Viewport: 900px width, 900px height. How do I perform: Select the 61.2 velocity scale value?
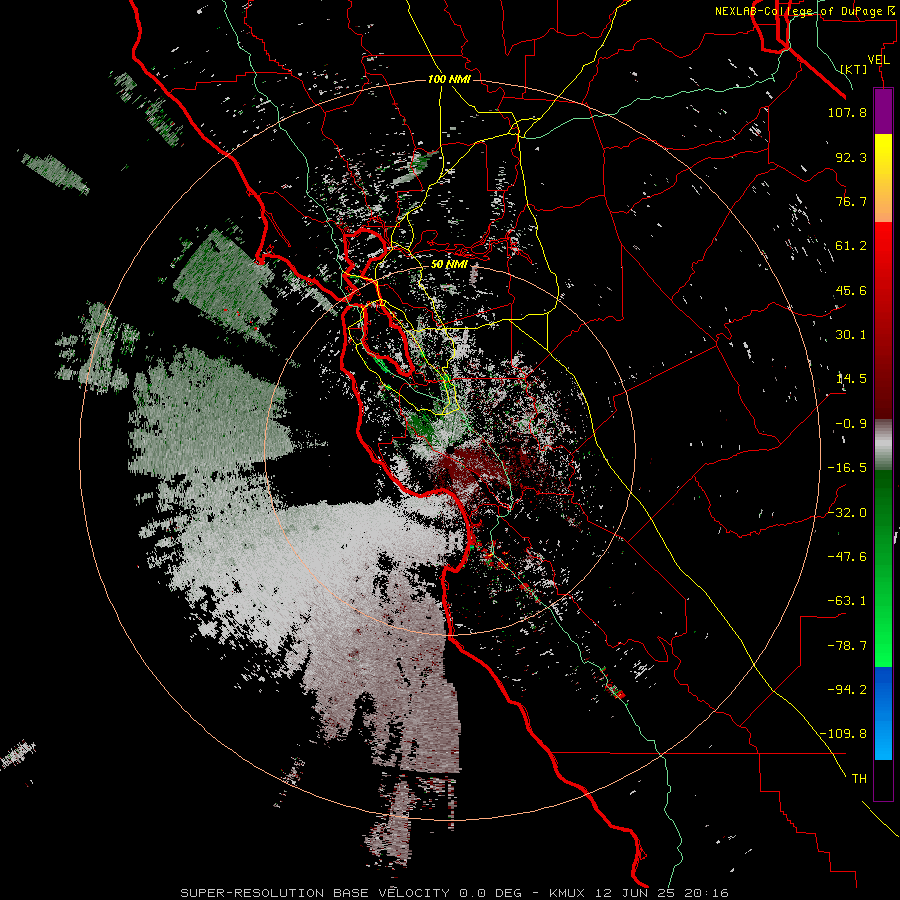tap(851, 246)
